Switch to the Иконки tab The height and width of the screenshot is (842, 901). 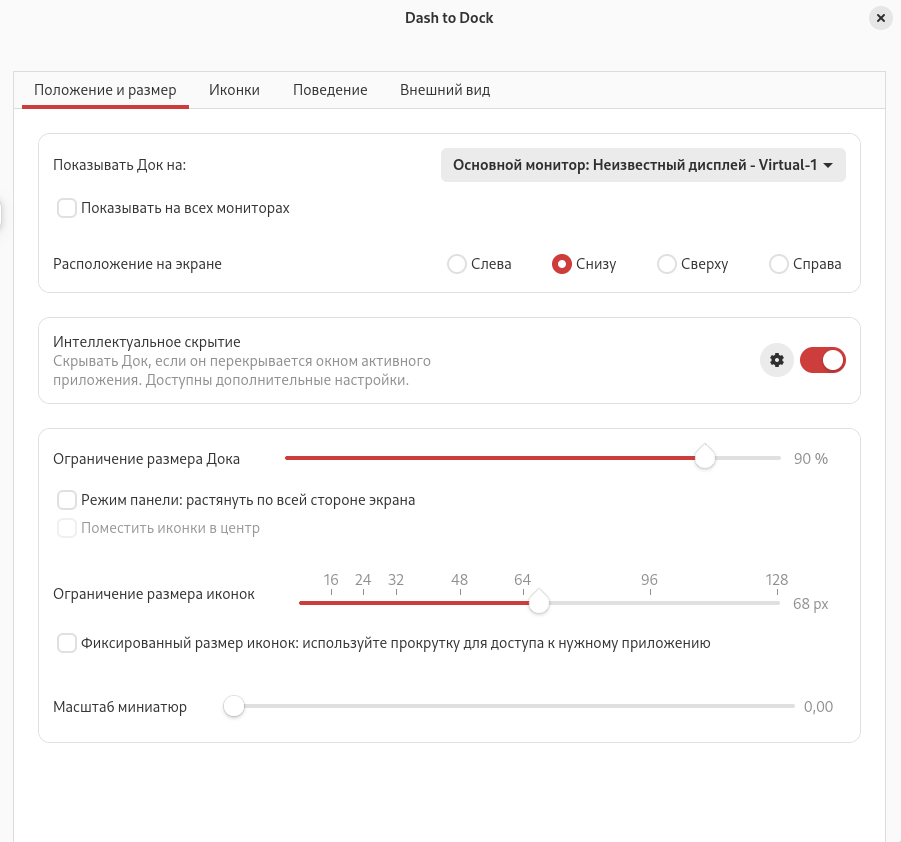(234, 90)
